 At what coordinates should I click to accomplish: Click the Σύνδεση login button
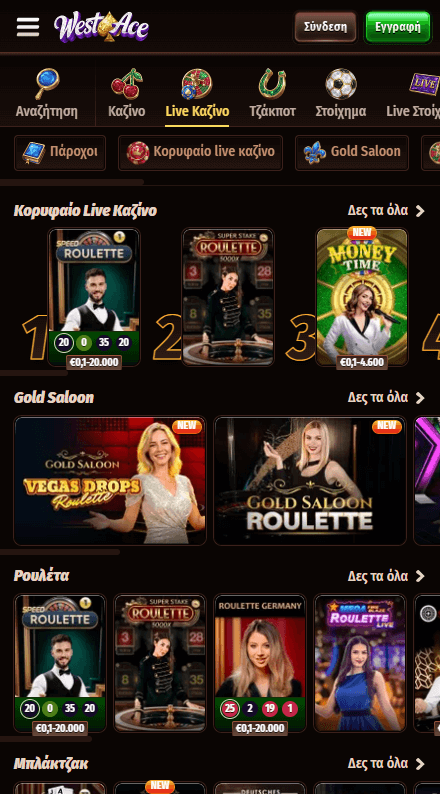[x=326, y=27]
